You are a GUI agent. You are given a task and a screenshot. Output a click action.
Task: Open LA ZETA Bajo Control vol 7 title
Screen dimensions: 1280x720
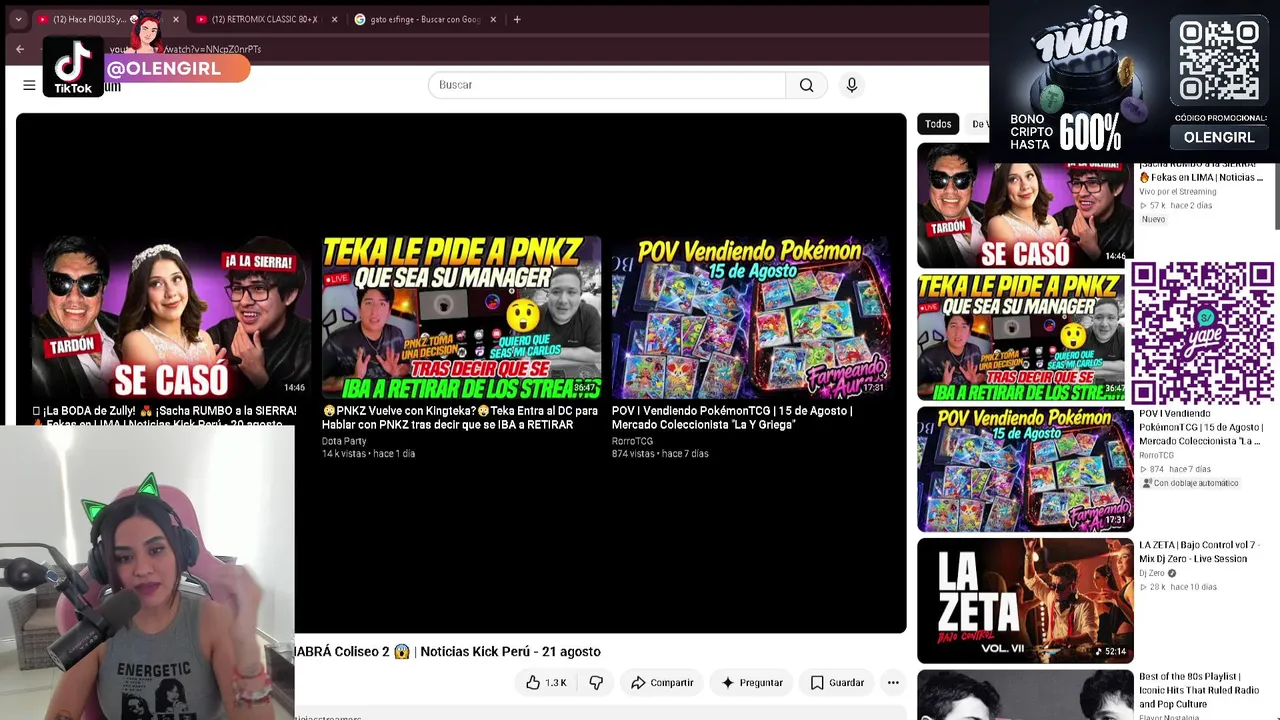click(1198, 552)
